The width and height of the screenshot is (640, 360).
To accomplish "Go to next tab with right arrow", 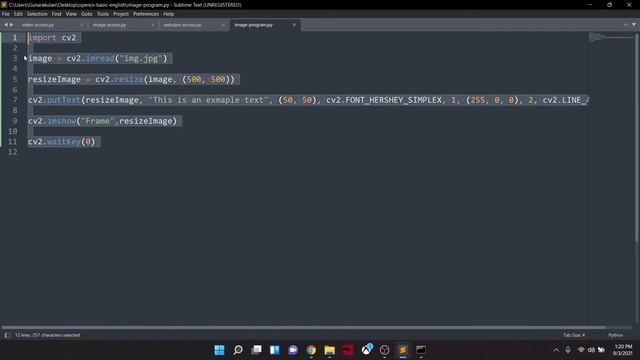I will 11,25.
